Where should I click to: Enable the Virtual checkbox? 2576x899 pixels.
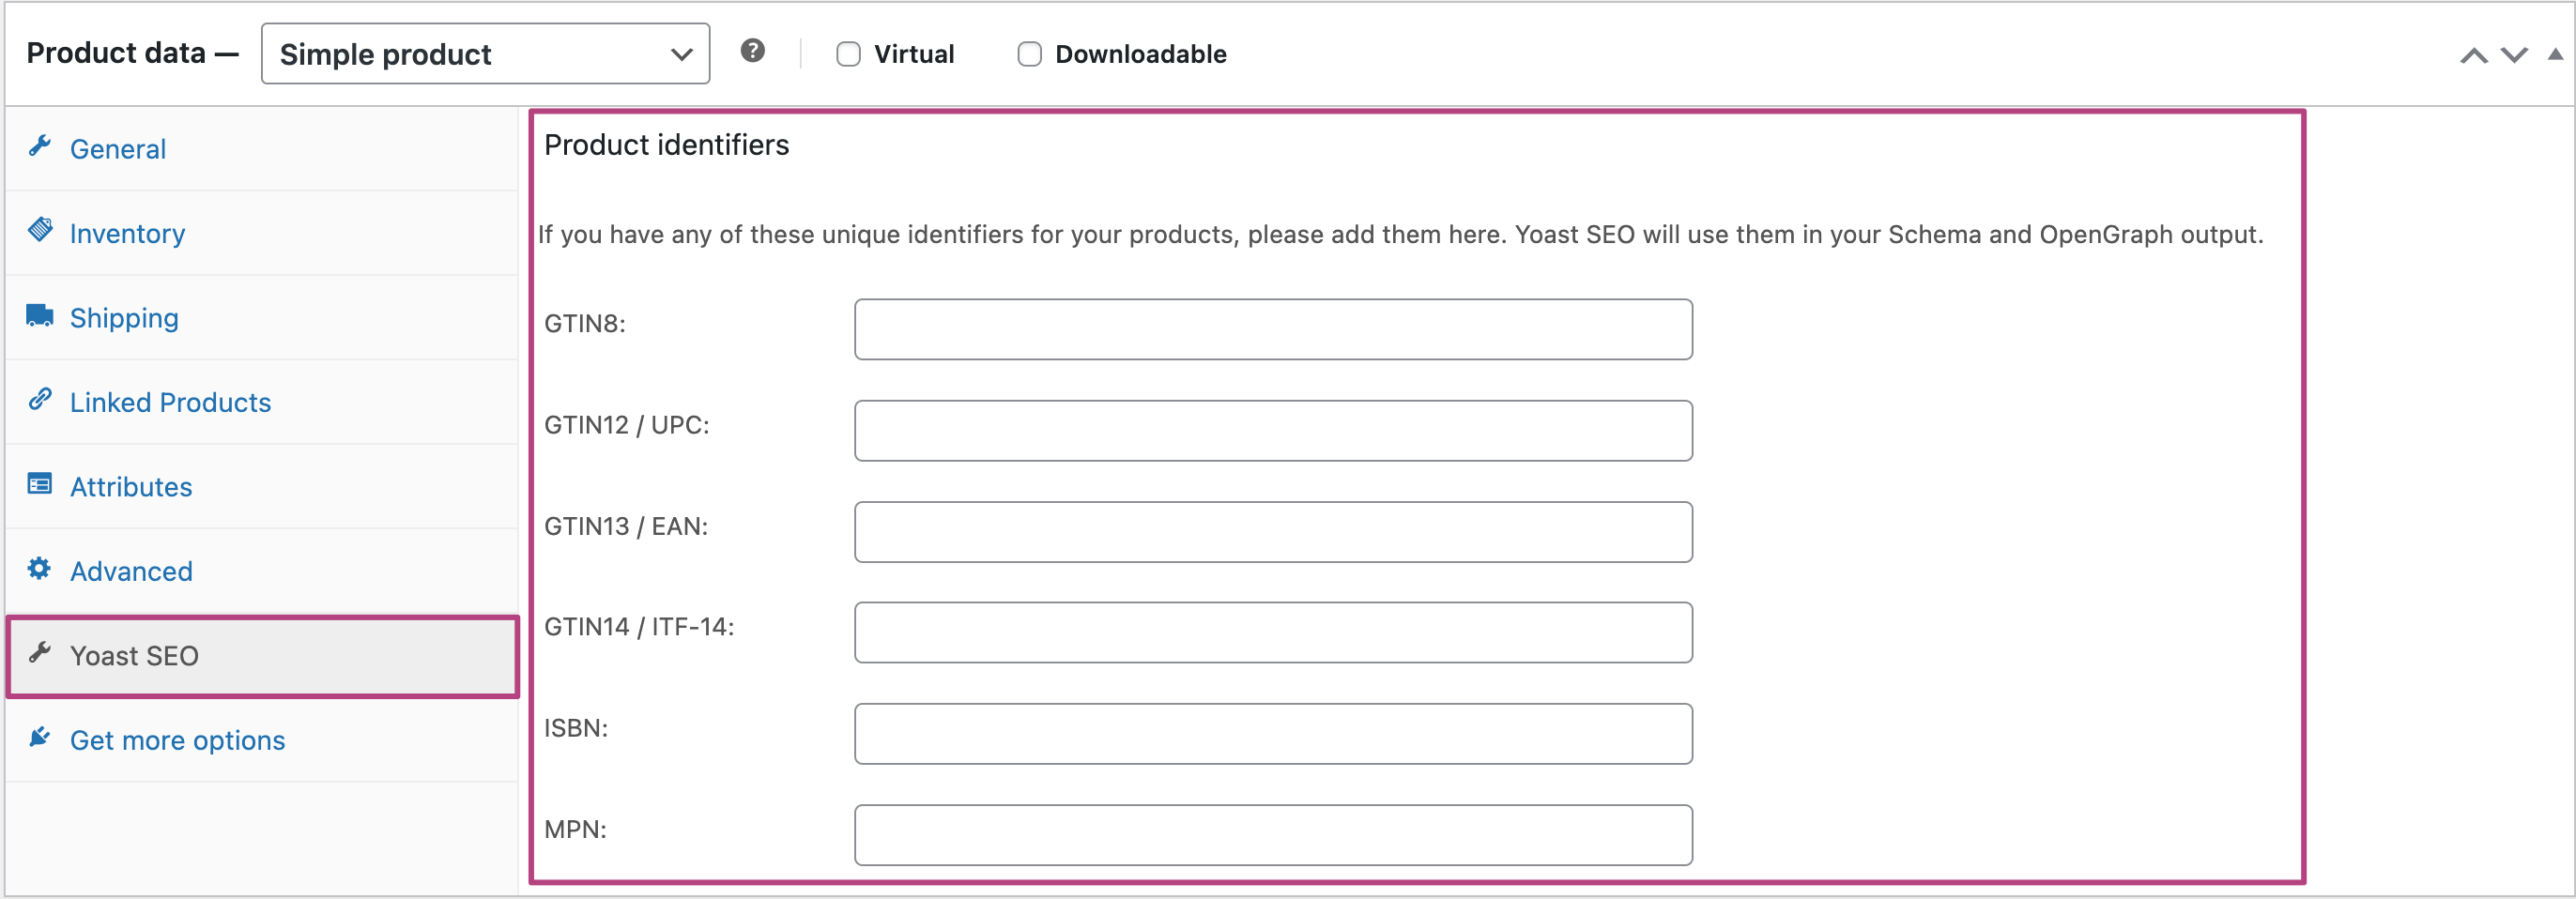click(x=848, y=54)
